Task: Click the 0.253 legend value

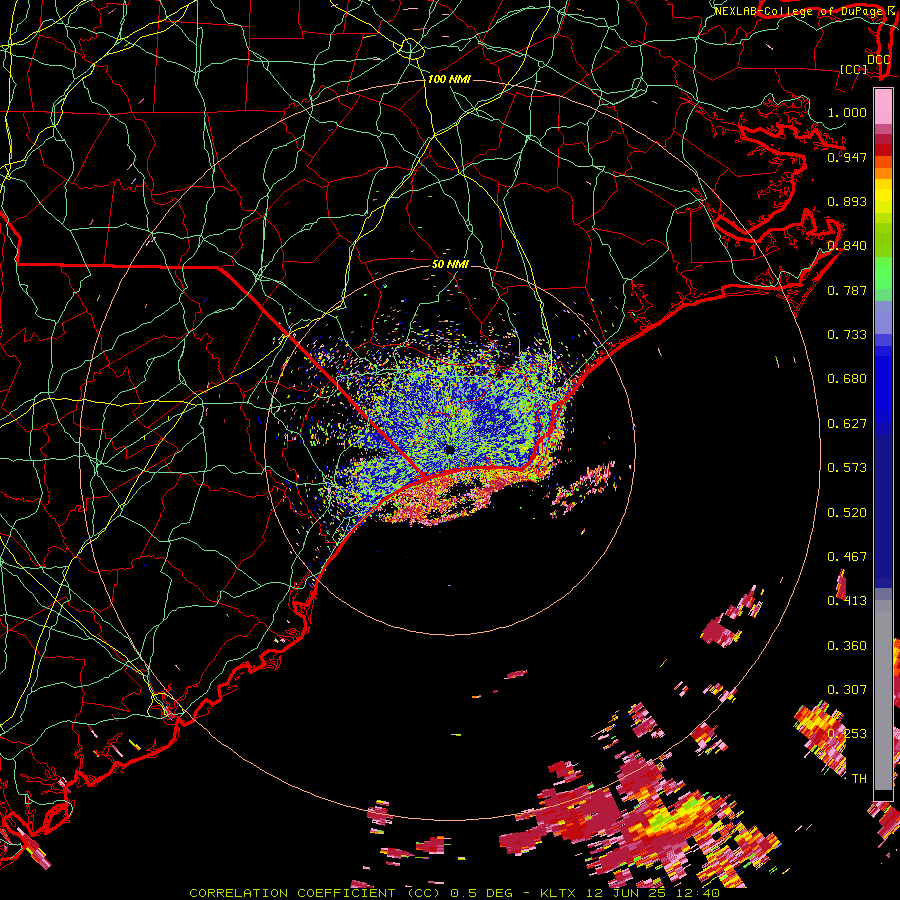Action: (x=847, y=734)
